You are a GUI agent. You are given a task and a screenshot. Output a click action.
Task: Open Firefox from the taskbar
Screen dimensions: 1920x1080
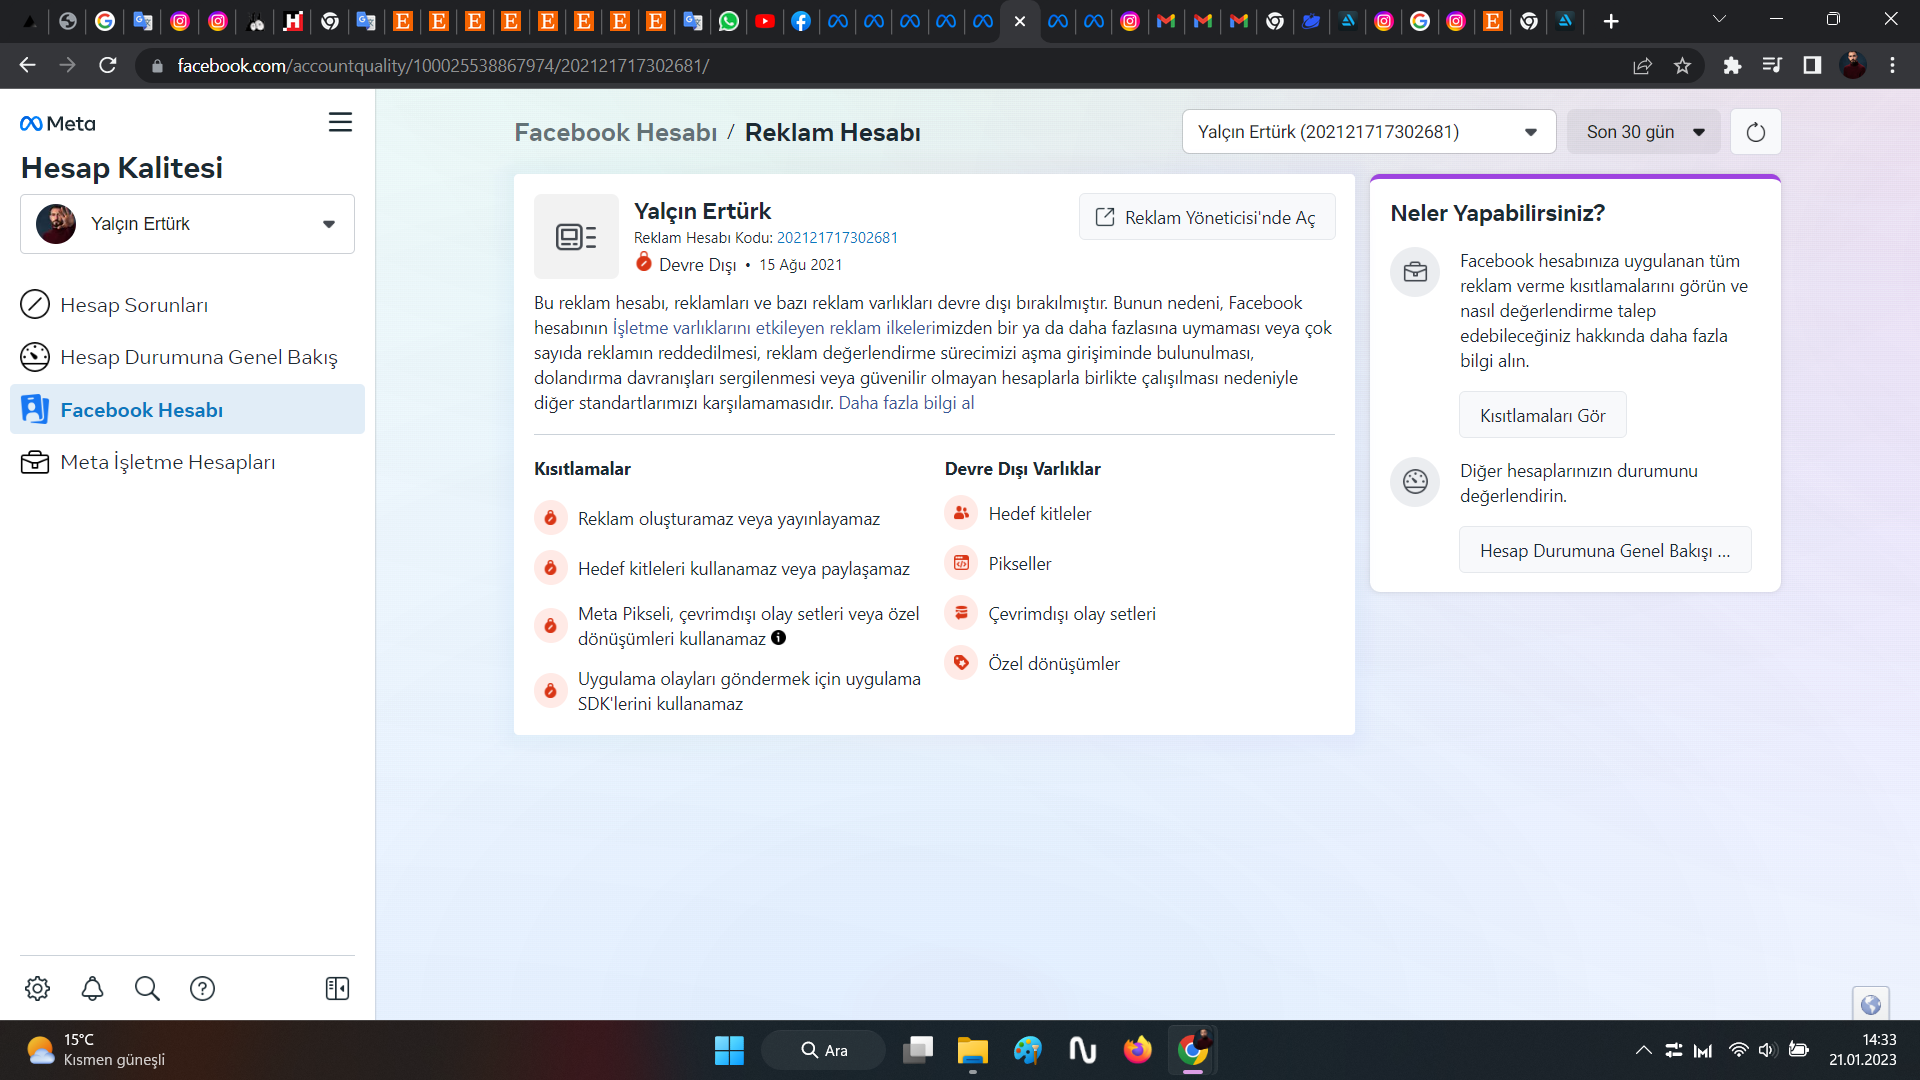[x=1137, y=1050]
